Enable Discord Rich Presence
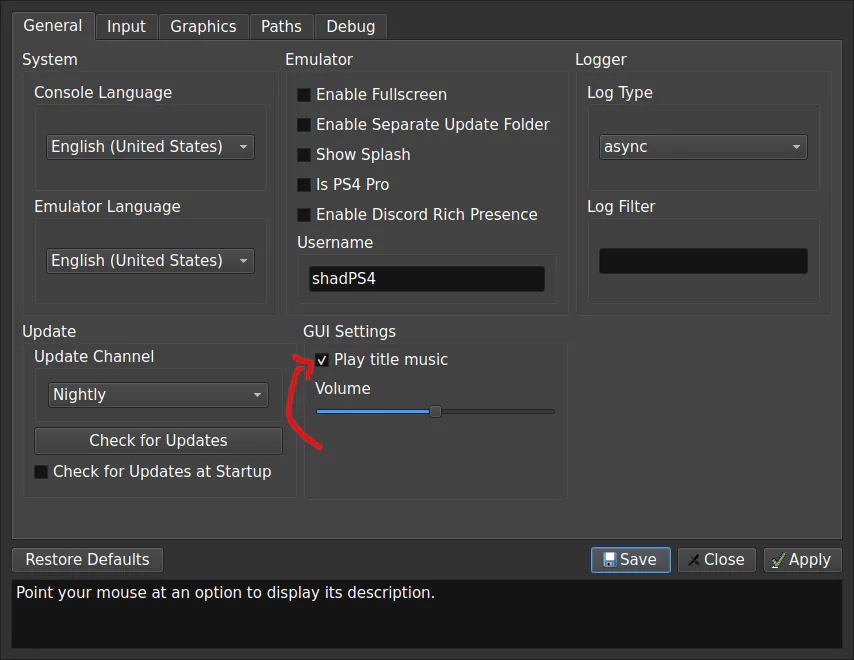The height and width of the screenshot is (660, 854). pos(303,215)
